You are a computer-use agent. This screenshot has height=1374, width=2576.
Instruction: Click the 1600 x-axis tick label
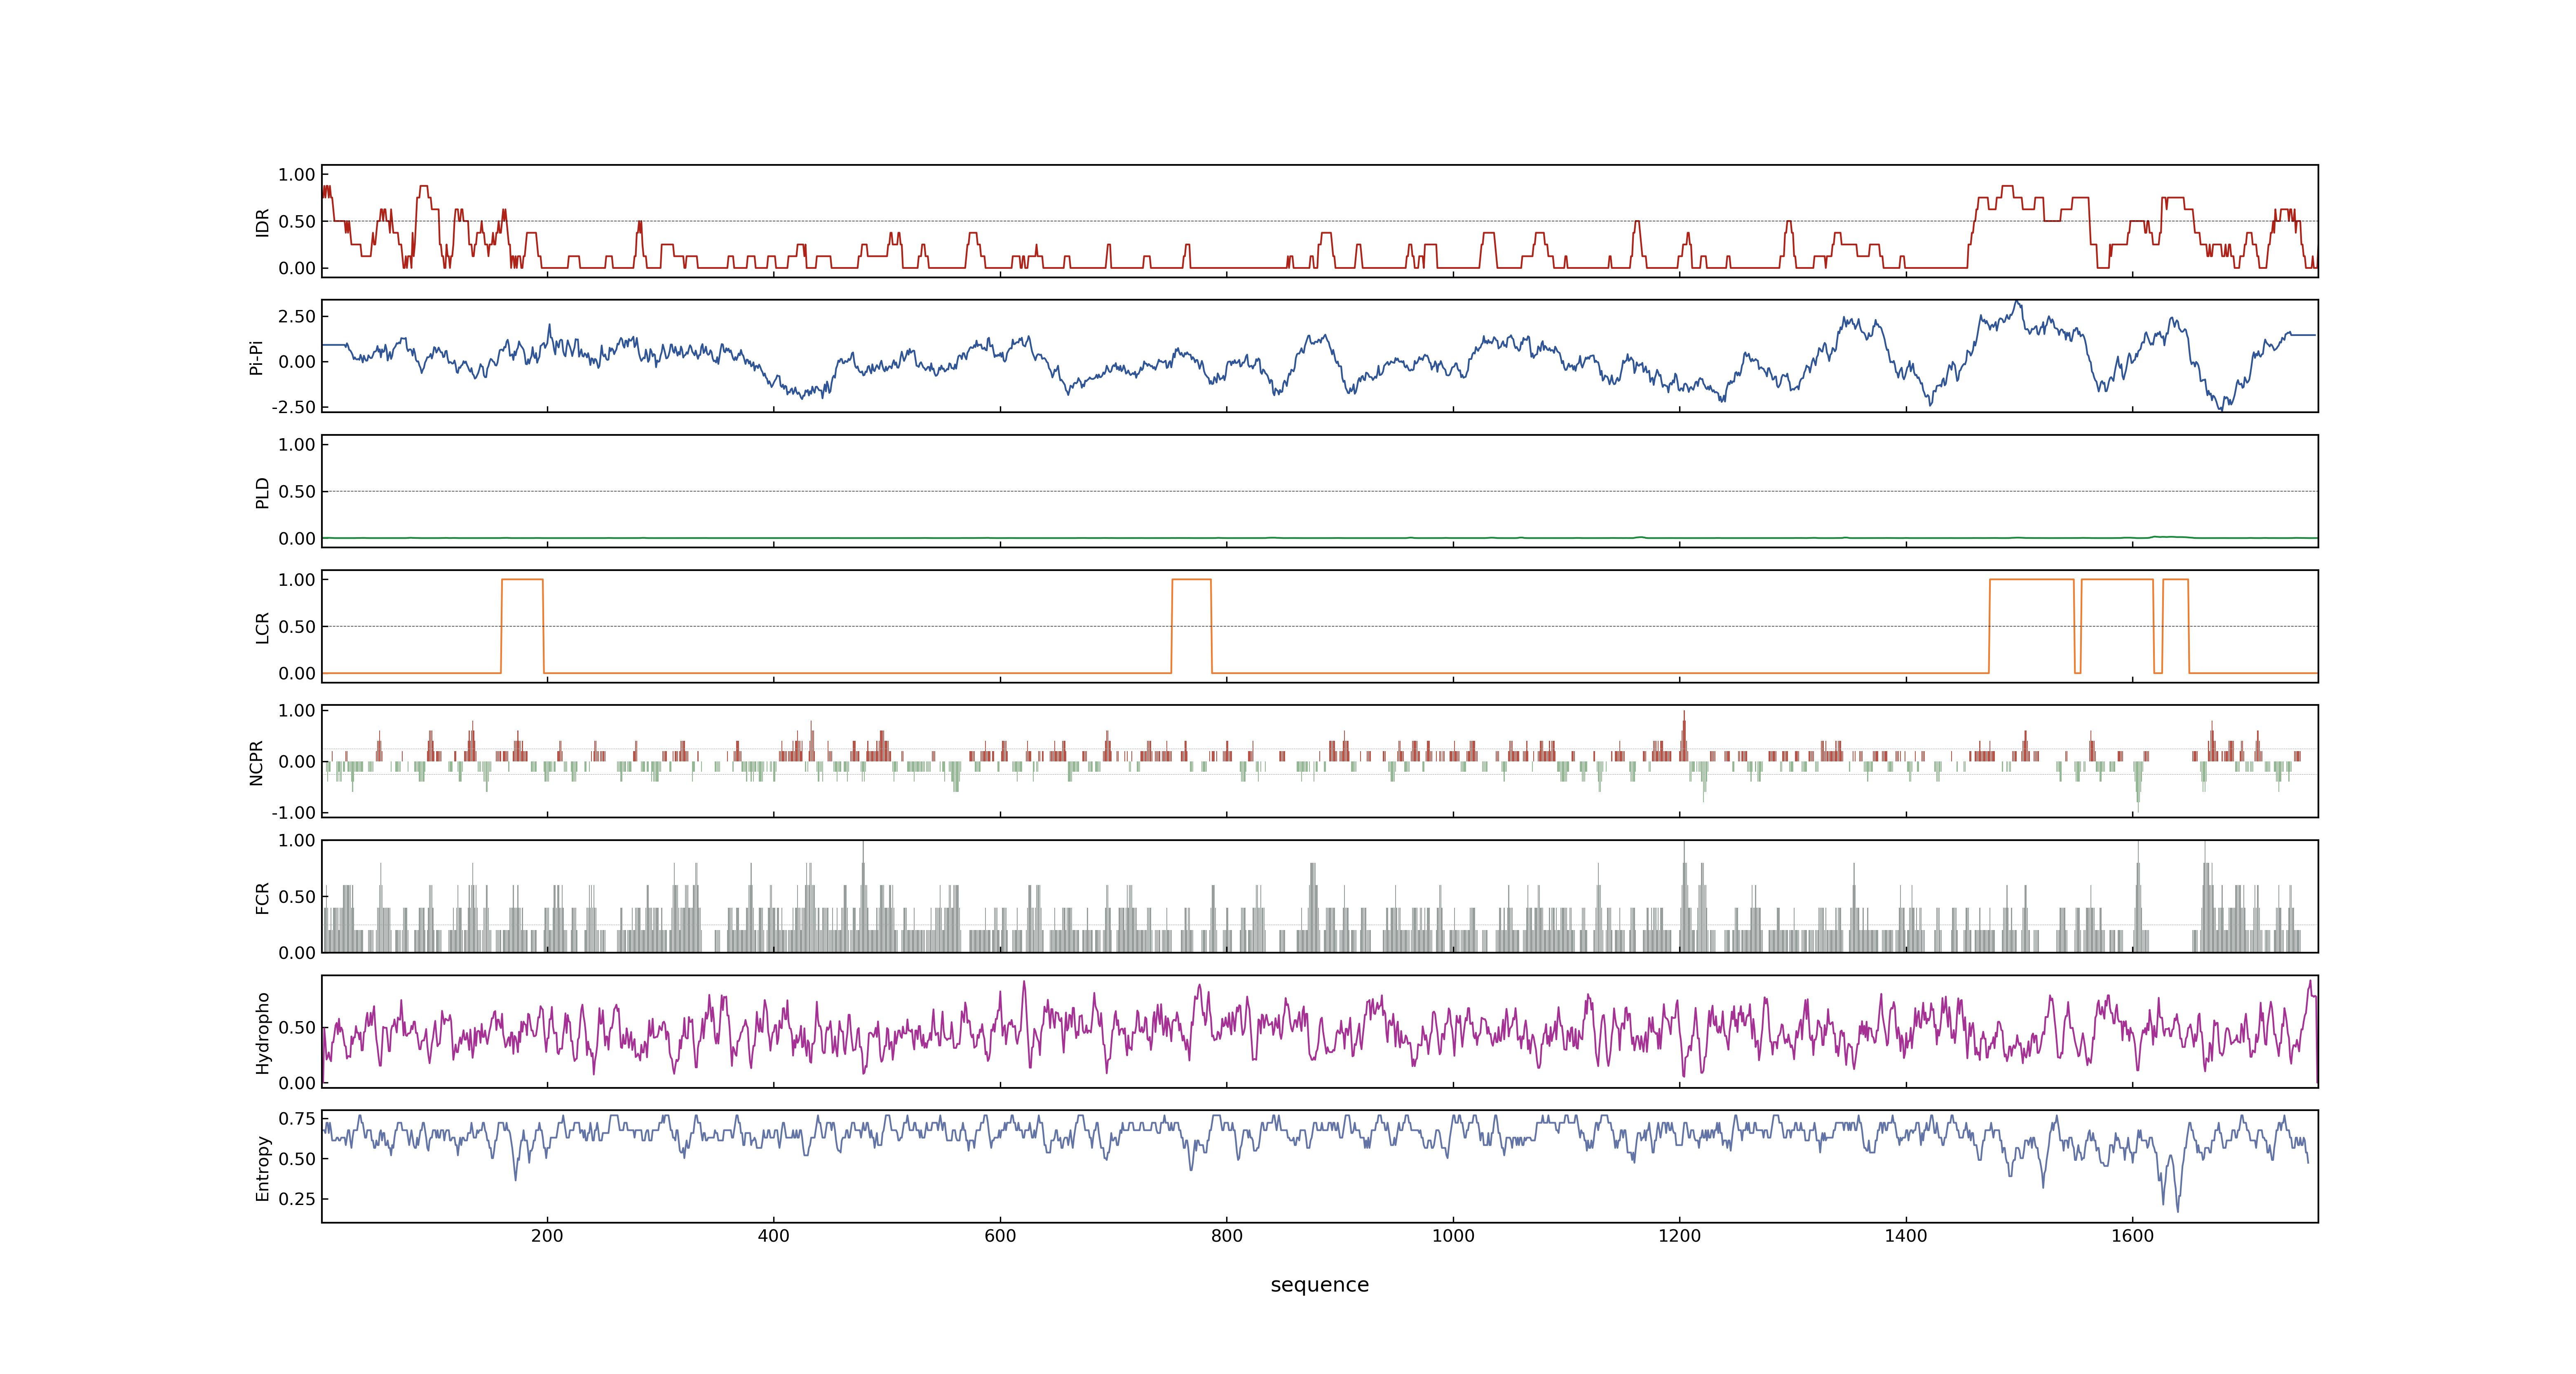coord(2132,1236)
